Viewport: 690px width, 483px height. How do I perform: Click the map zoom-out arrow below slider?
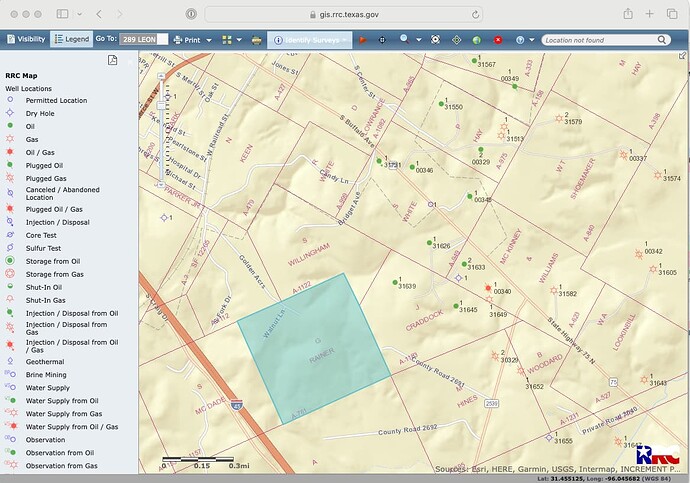[x=161, y=184]
